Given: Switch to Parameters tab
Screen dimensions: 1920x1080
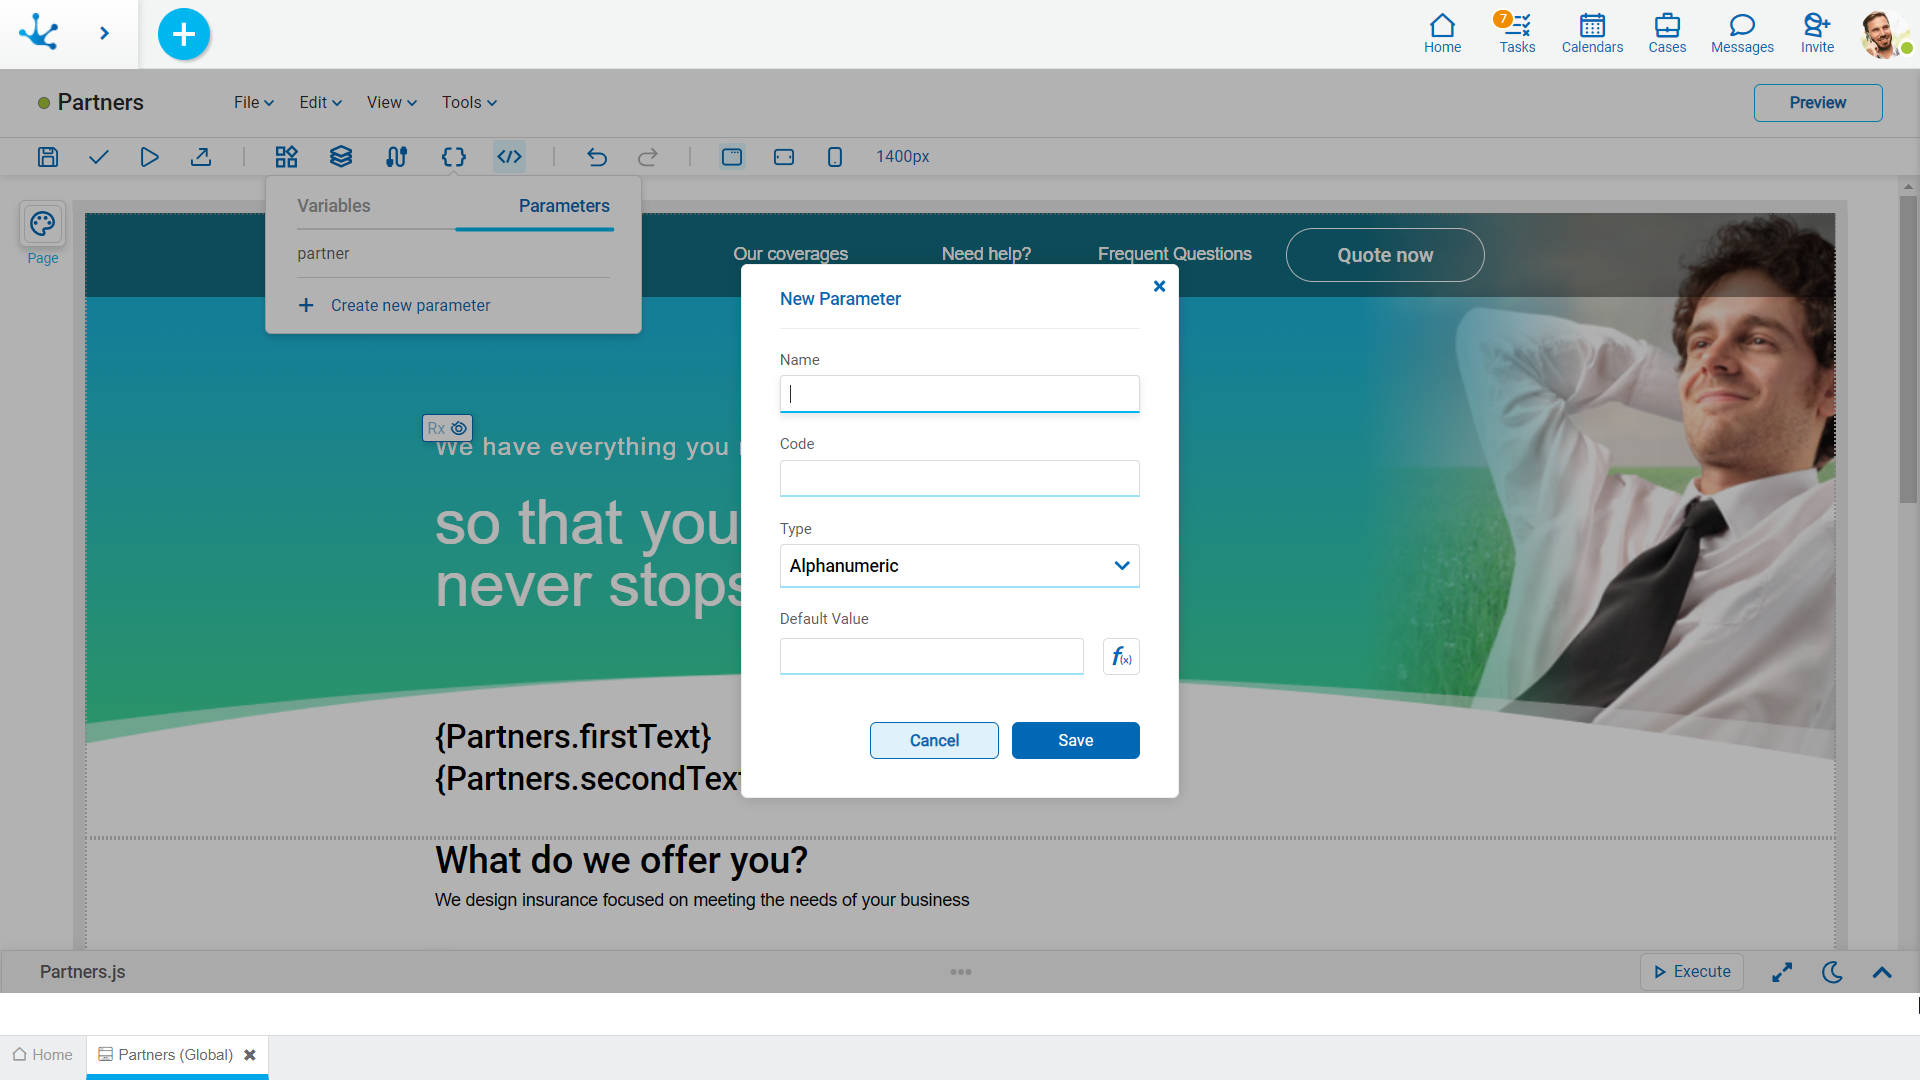Looking at the screenshot, I should 564,206.
